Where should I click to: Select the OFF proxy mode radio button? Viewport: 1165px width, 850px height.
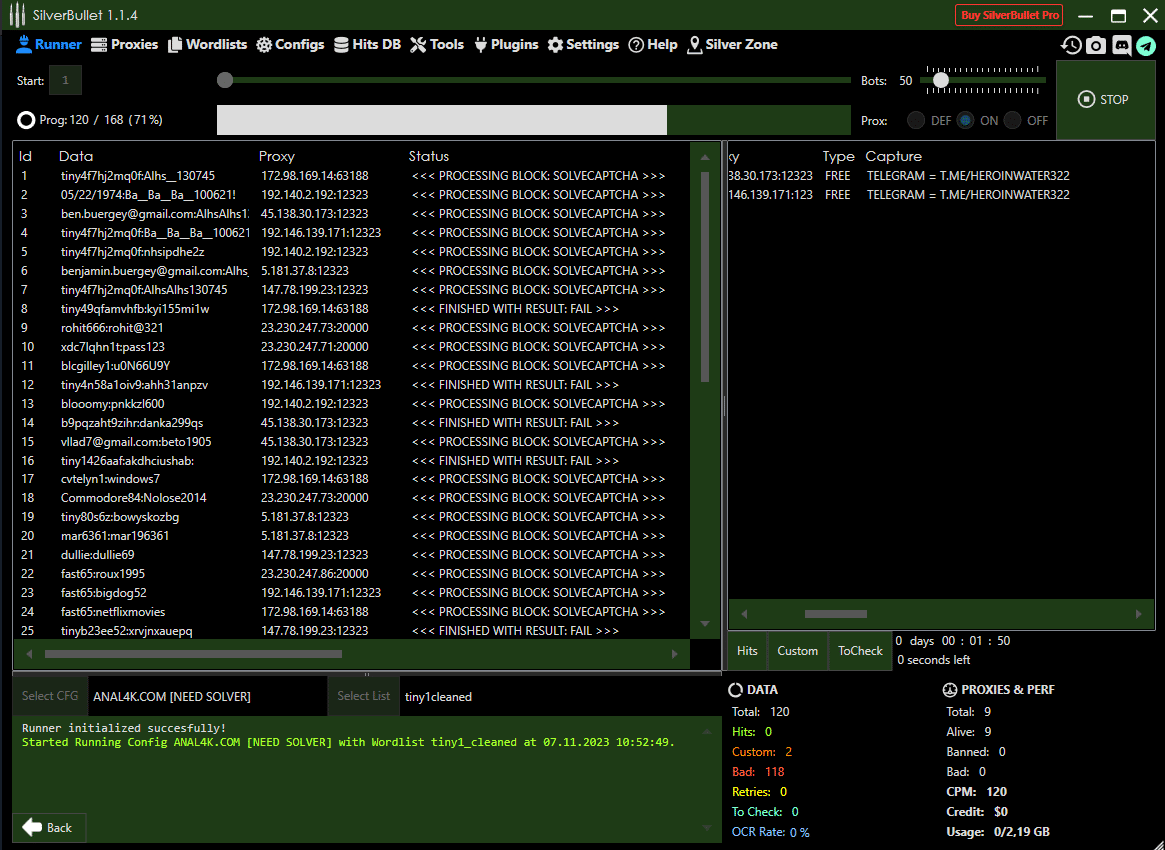pos(1013,120)
